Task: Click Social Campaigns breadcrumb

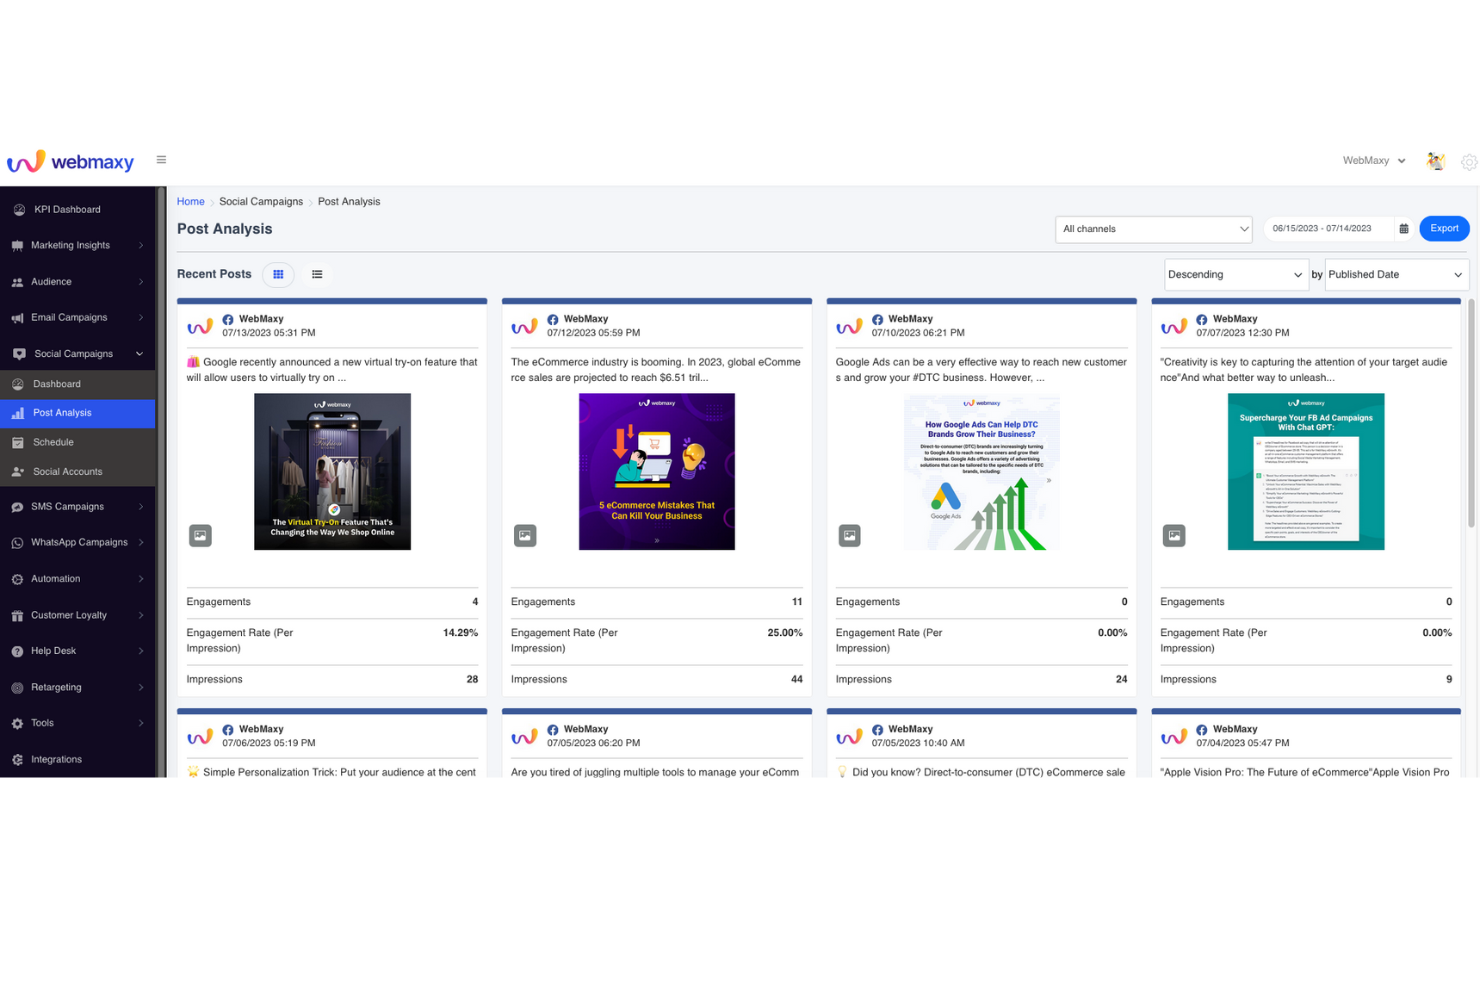Action: 261,202
